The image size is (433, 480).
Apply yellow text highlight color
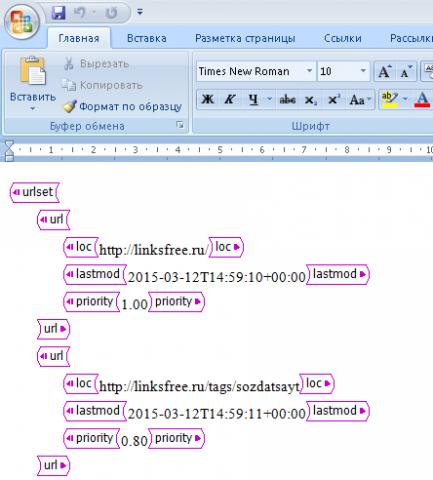click(x=390, y=99)
